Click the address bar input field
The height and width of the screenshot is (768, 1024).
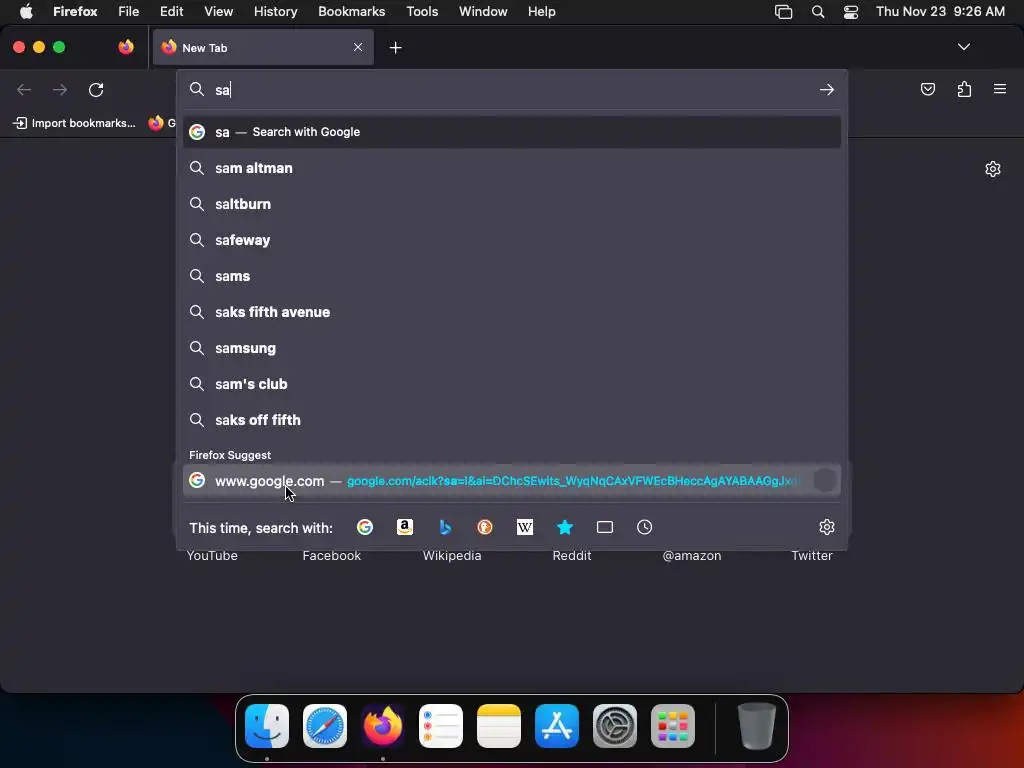click(x=512, y=89)
